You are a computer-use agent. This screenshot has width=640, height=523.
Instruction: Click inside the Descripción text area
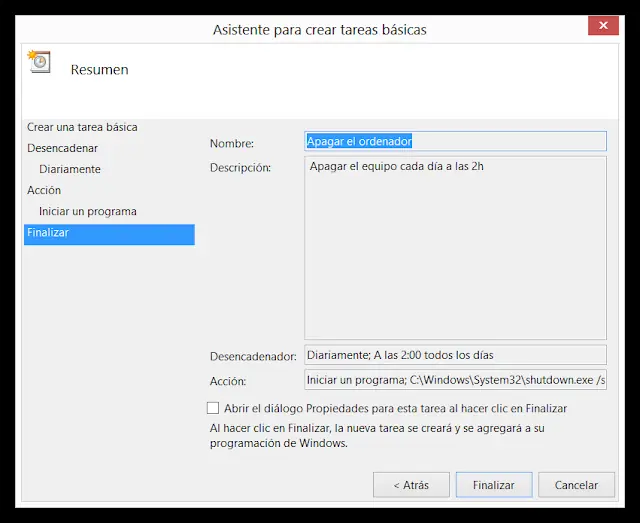[456, 248]
